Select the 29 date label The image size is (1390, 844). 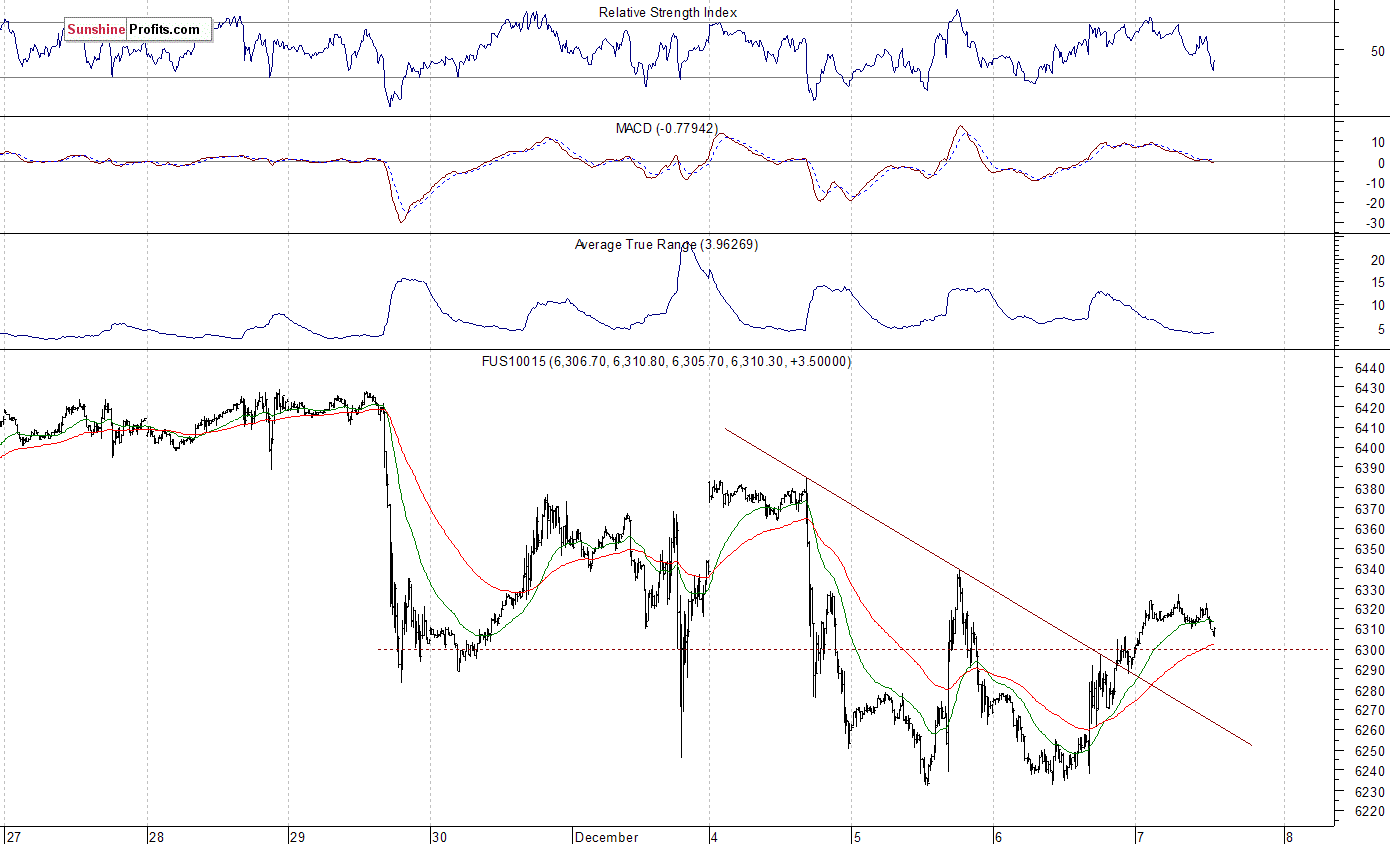point(297,836)
